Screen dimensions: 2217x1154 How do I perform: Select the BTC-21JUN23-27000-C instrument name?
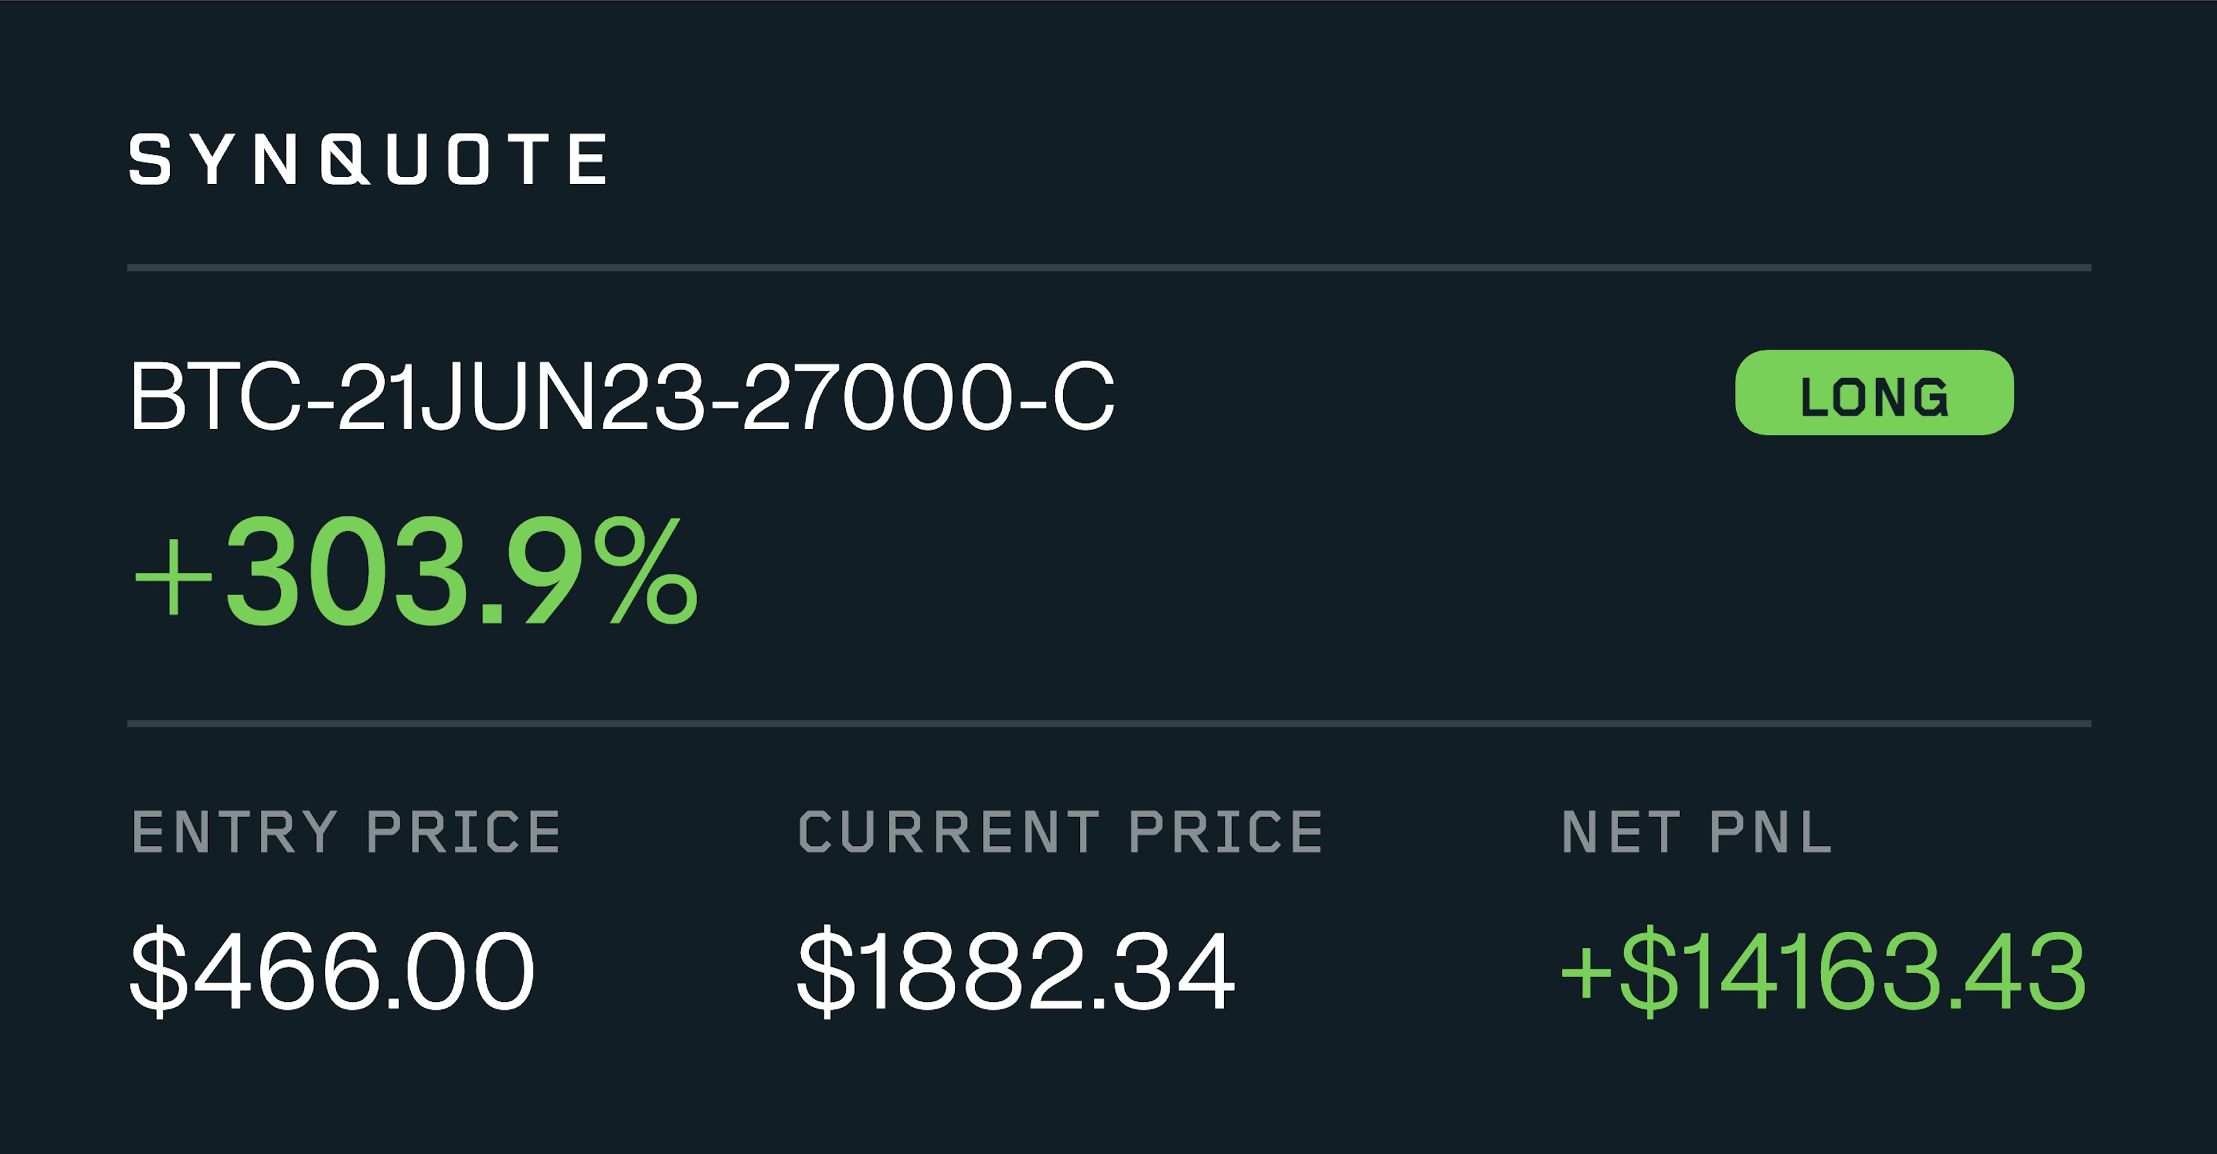coord(621,397)
